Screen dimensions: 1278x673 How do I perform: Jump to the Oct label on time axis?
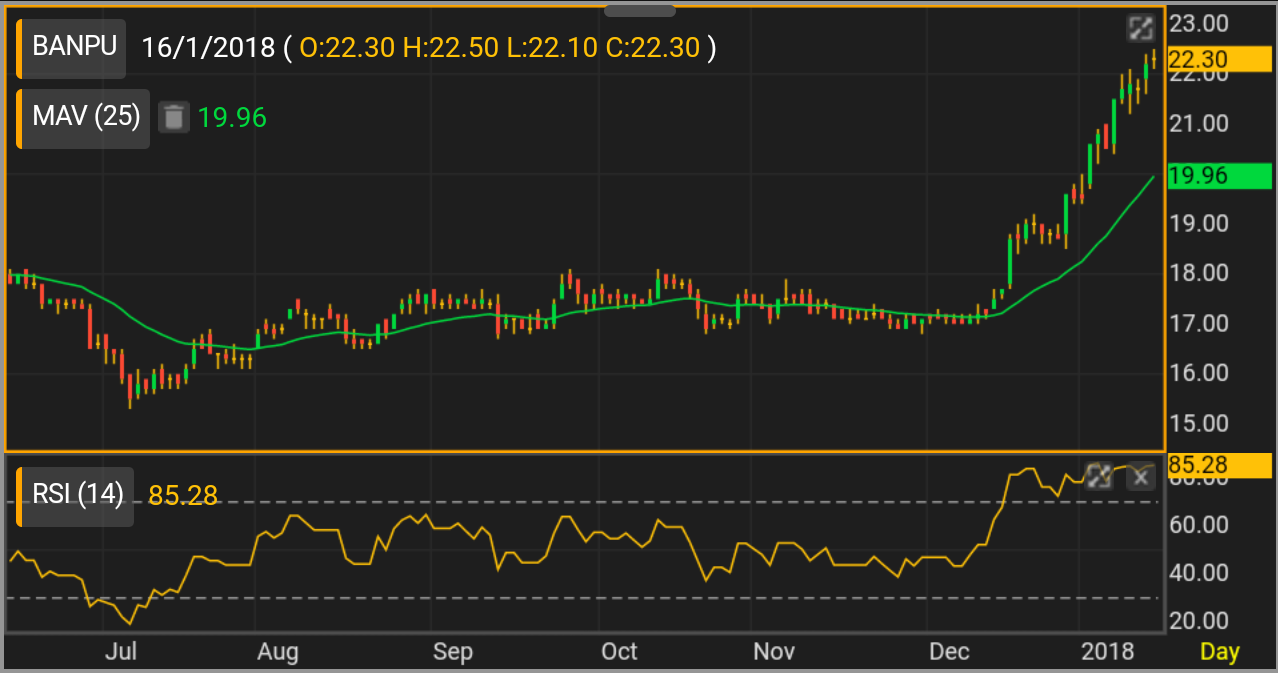[x=619, y=652]
